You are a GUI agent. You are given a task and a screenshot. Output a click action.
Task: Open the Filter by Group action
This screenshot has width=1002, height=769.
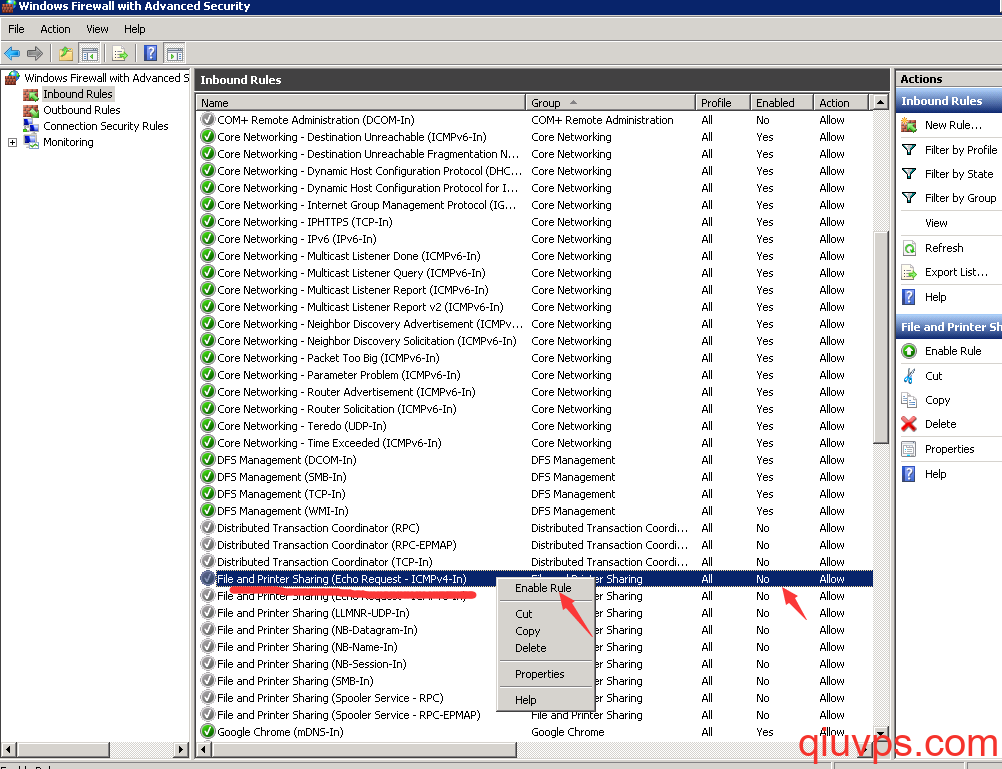960,198
